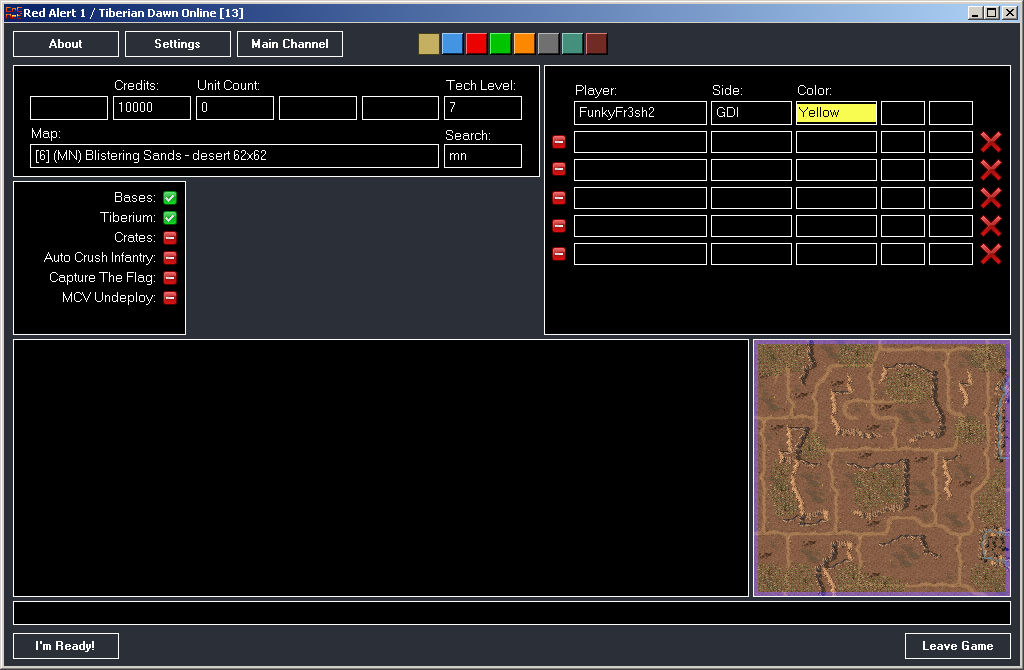The width and height of the screenshot is (1024, 670).
Task: Disable the Bases option
Action: click(x=170, y=197)
